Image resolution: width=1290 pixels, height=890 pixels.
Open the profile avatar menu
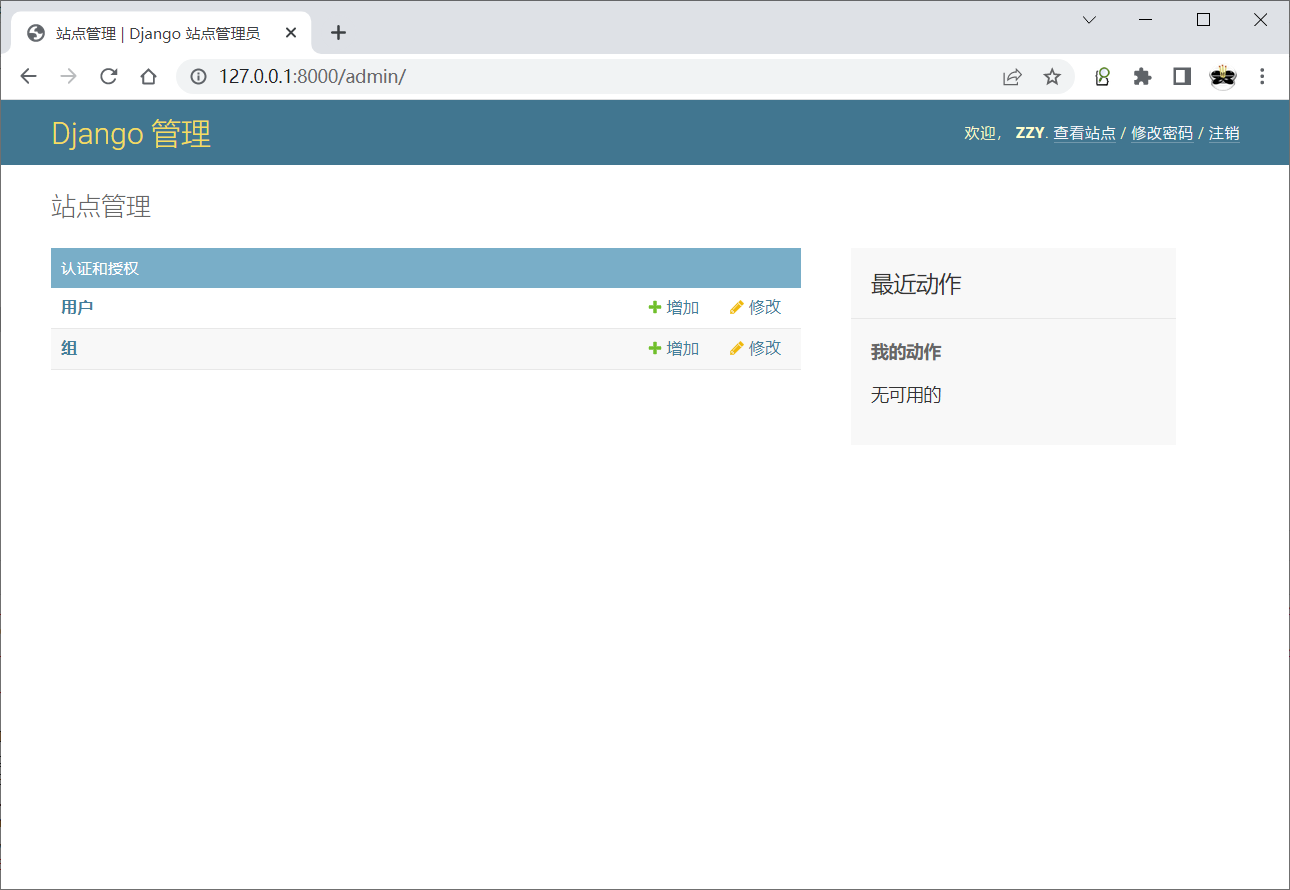pos(1222,77)
